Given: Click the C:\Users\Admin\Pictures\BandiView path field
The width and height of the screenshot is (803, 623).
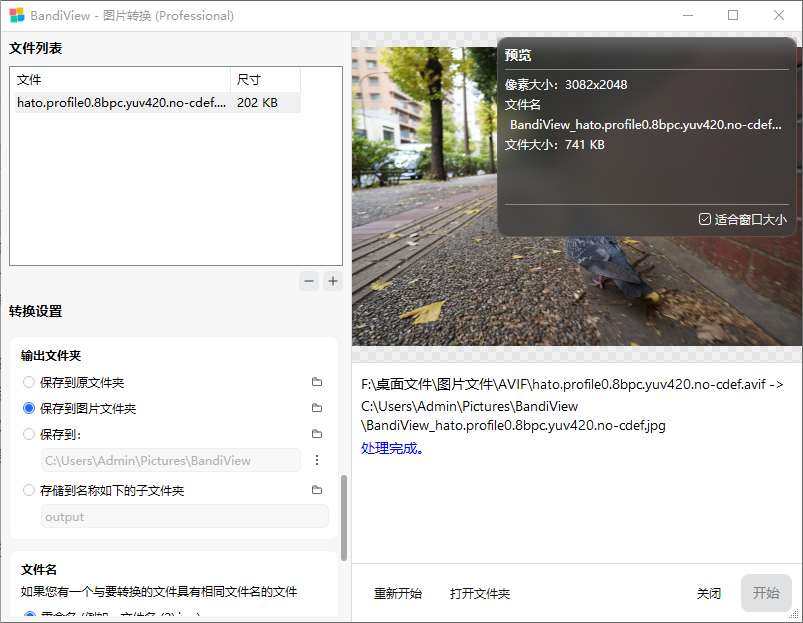Looking at the screenshot, I should pyautogui.click(x=171, y=460).
